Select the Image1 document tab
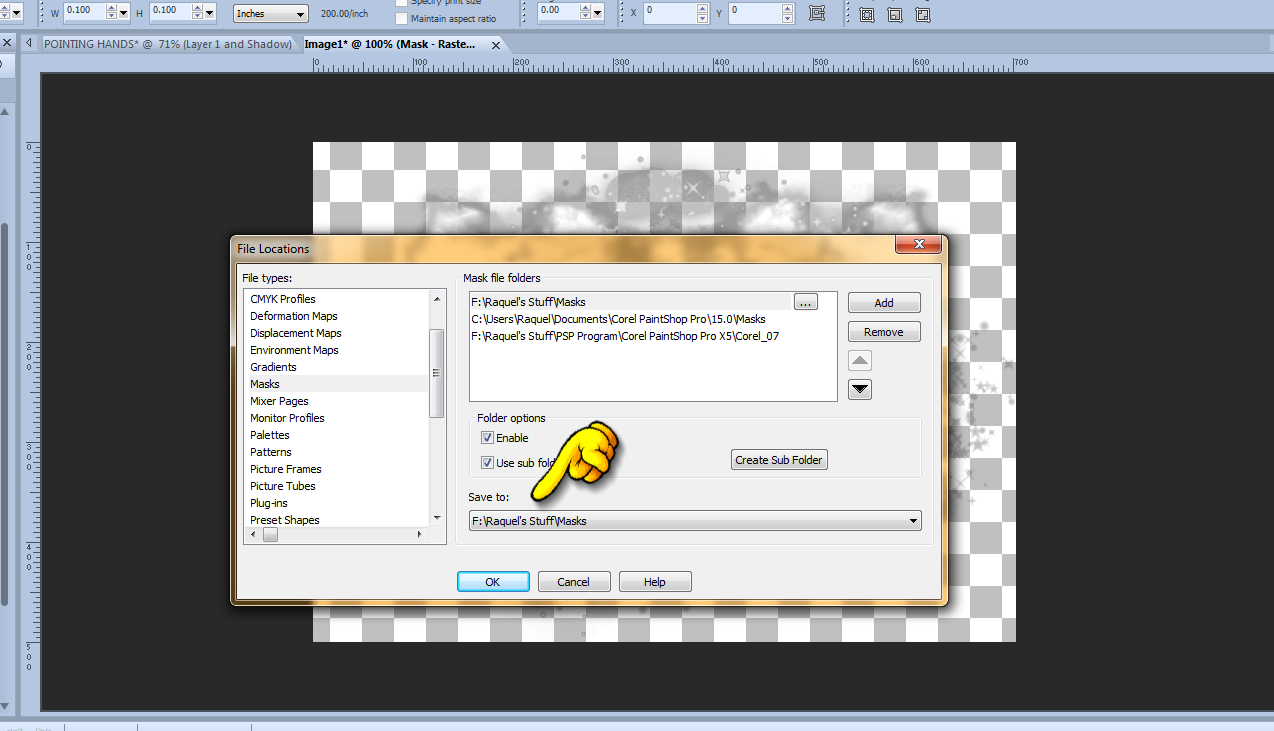The image size is (1274, 731). click(390, 44)
